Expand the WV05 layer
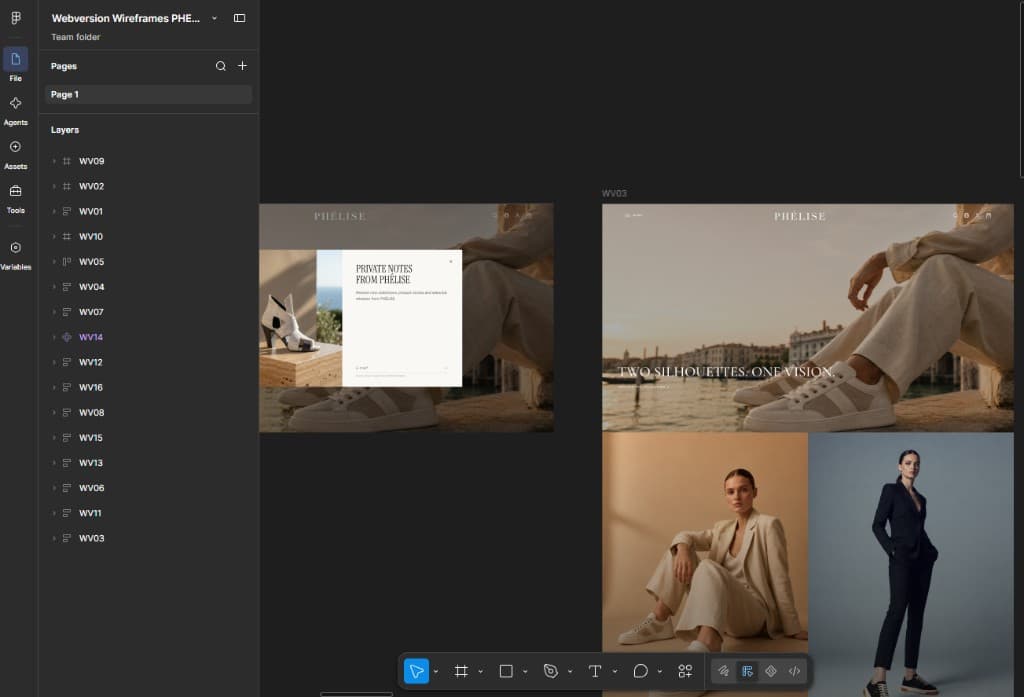This screenshot has width=1024, height=697. pos(54,262)
